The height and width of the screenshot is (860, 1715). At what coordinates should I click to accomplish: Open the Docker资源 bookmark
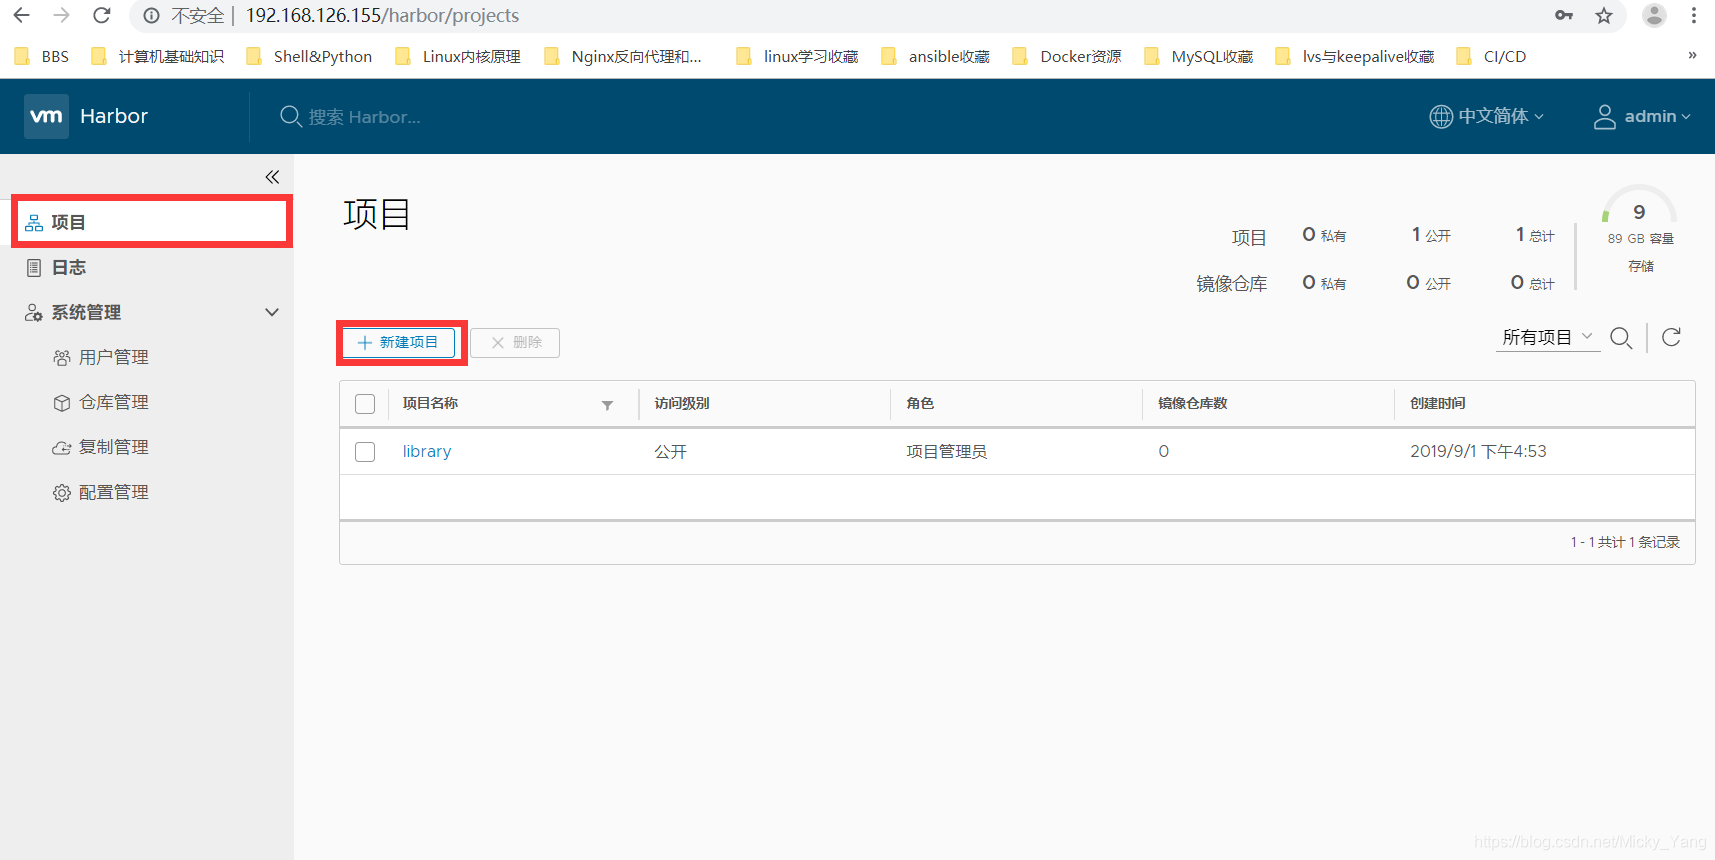[x=1068, y=56]
